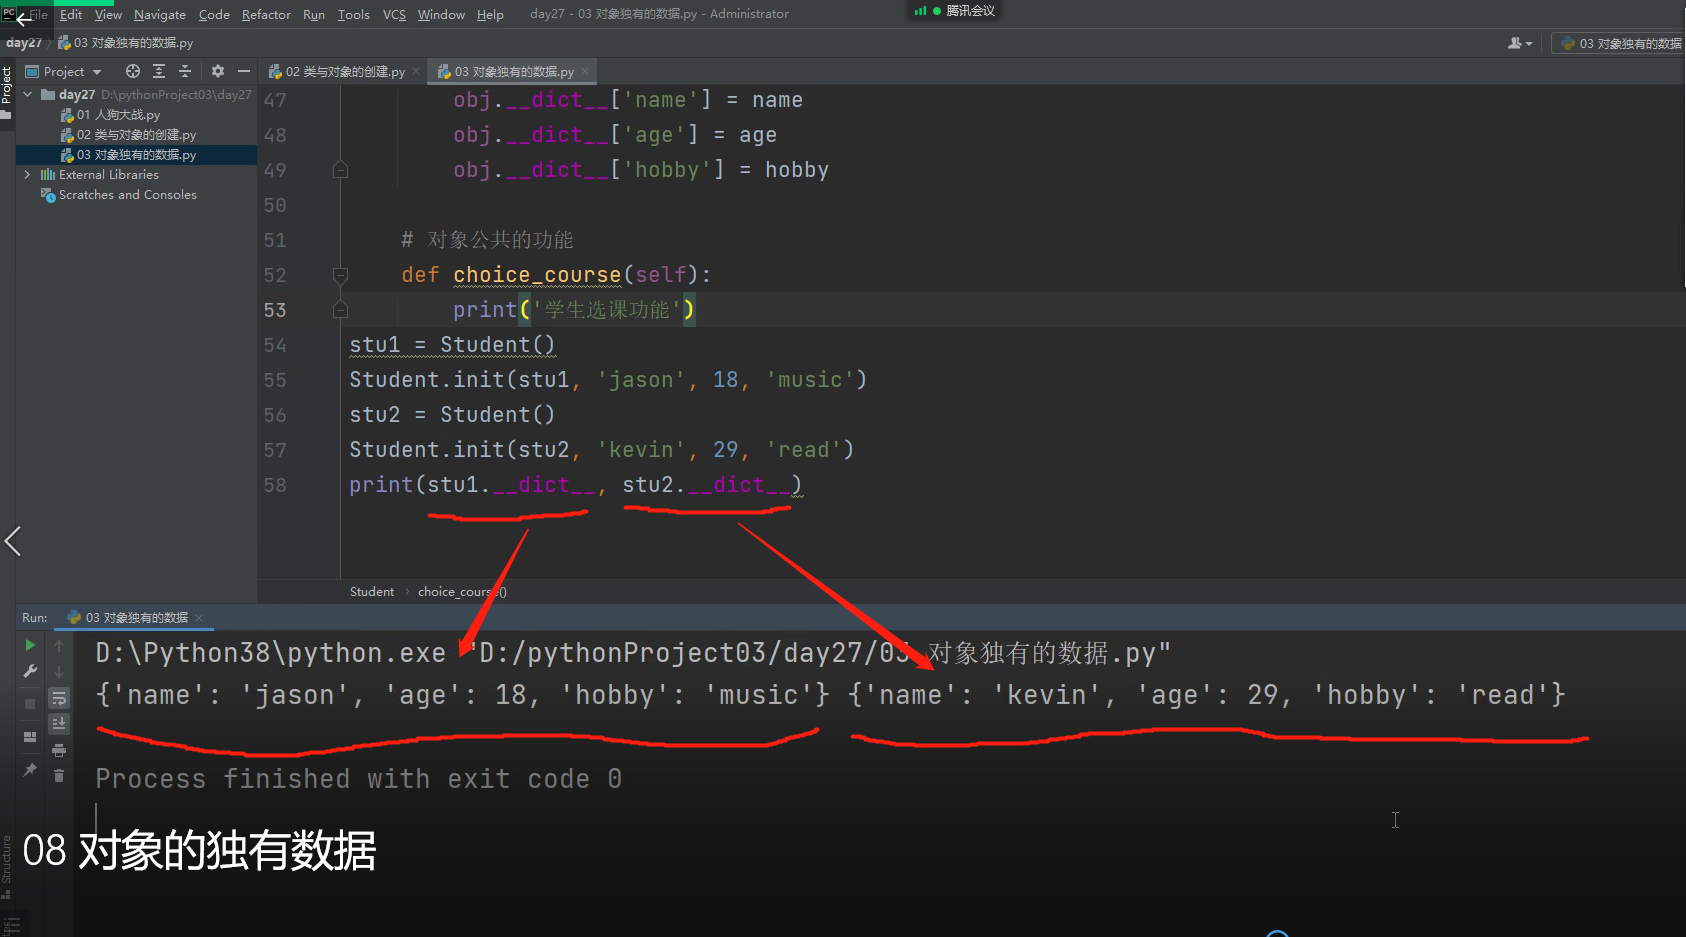
Task: Click the choice_course method name in editor
Action: tap(537, 275)
